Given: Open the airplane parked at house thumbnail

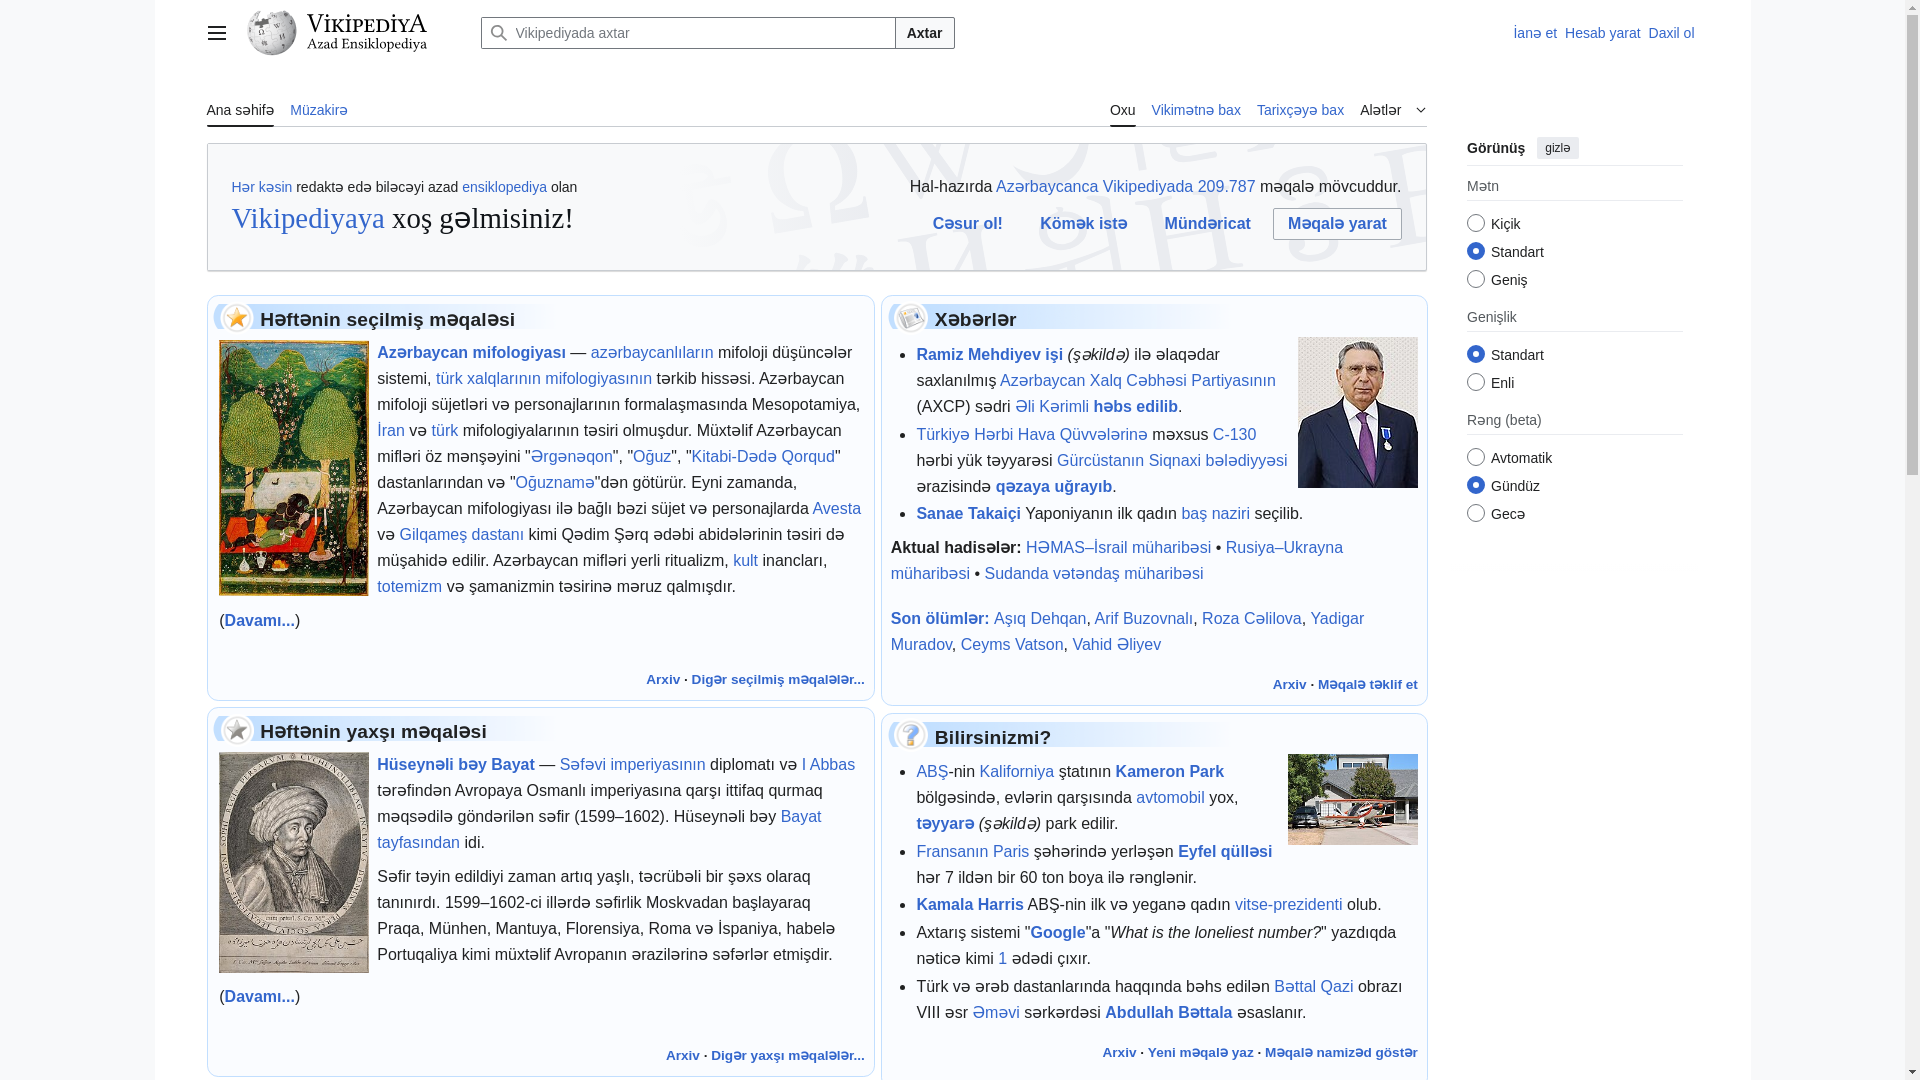Looking at the screenshot, I should point(1352,799).
